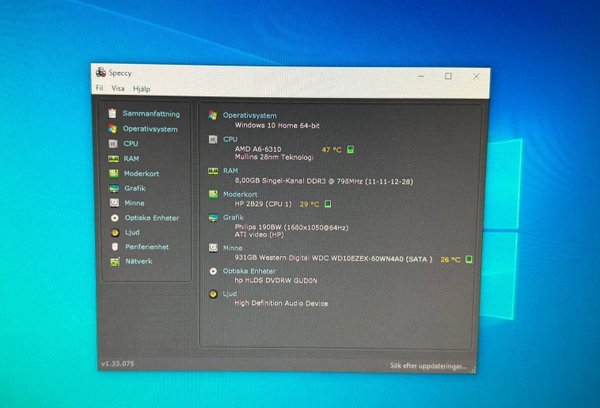Click CPU heading in summary panel
Image resolution: width=600 pixels, height=408 pixels.
230,139
